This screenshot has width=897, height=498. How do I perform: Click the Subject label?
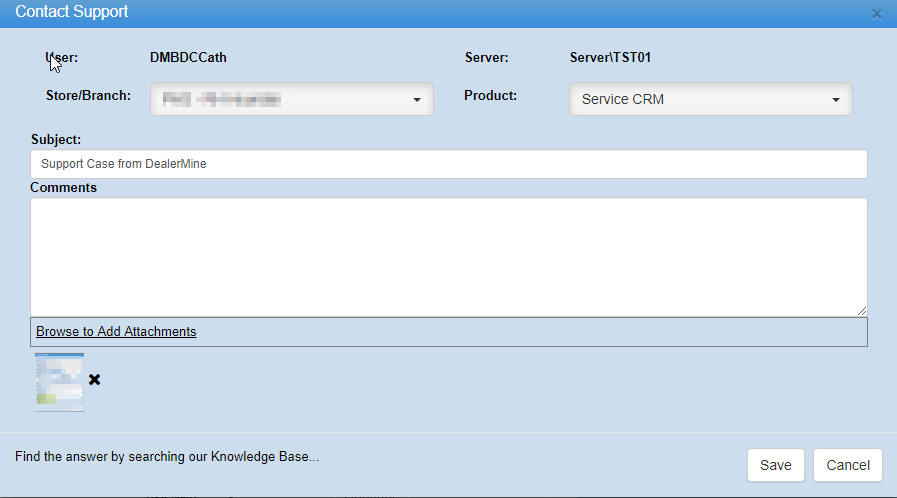click(56, 139)
